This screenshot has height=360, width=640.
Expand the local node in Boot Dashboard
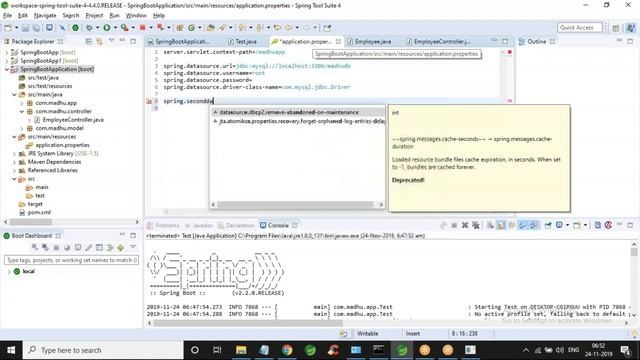pyautogui.click(x=9, y=271)
